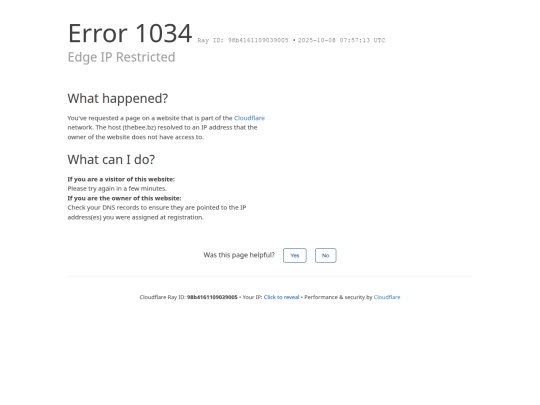Open the Cloudflare link in What happened paragraph
The width and height of the screenshot is (540, 405).
249,118
